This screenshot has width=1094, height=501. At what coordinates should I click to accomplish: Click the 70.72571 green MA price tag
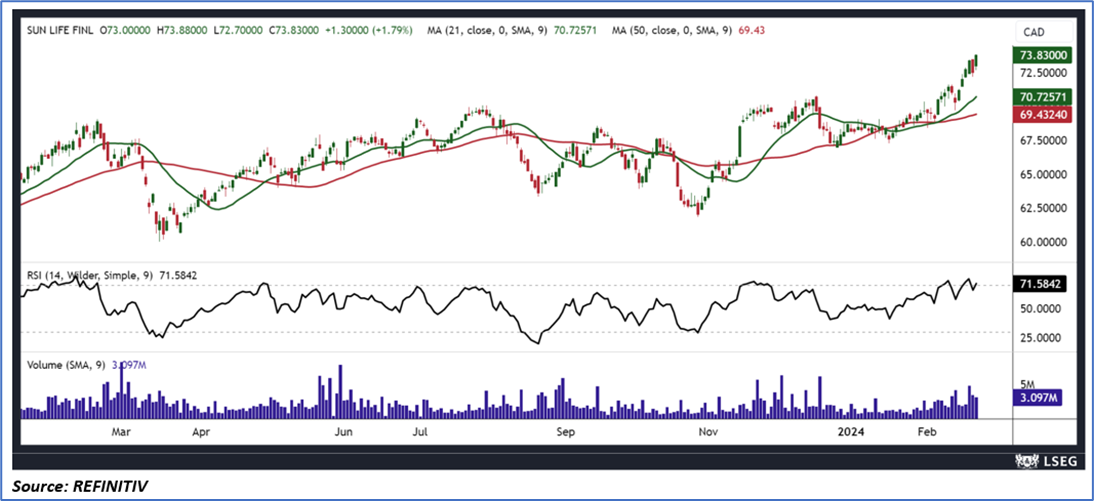[x=1044, y=97]
